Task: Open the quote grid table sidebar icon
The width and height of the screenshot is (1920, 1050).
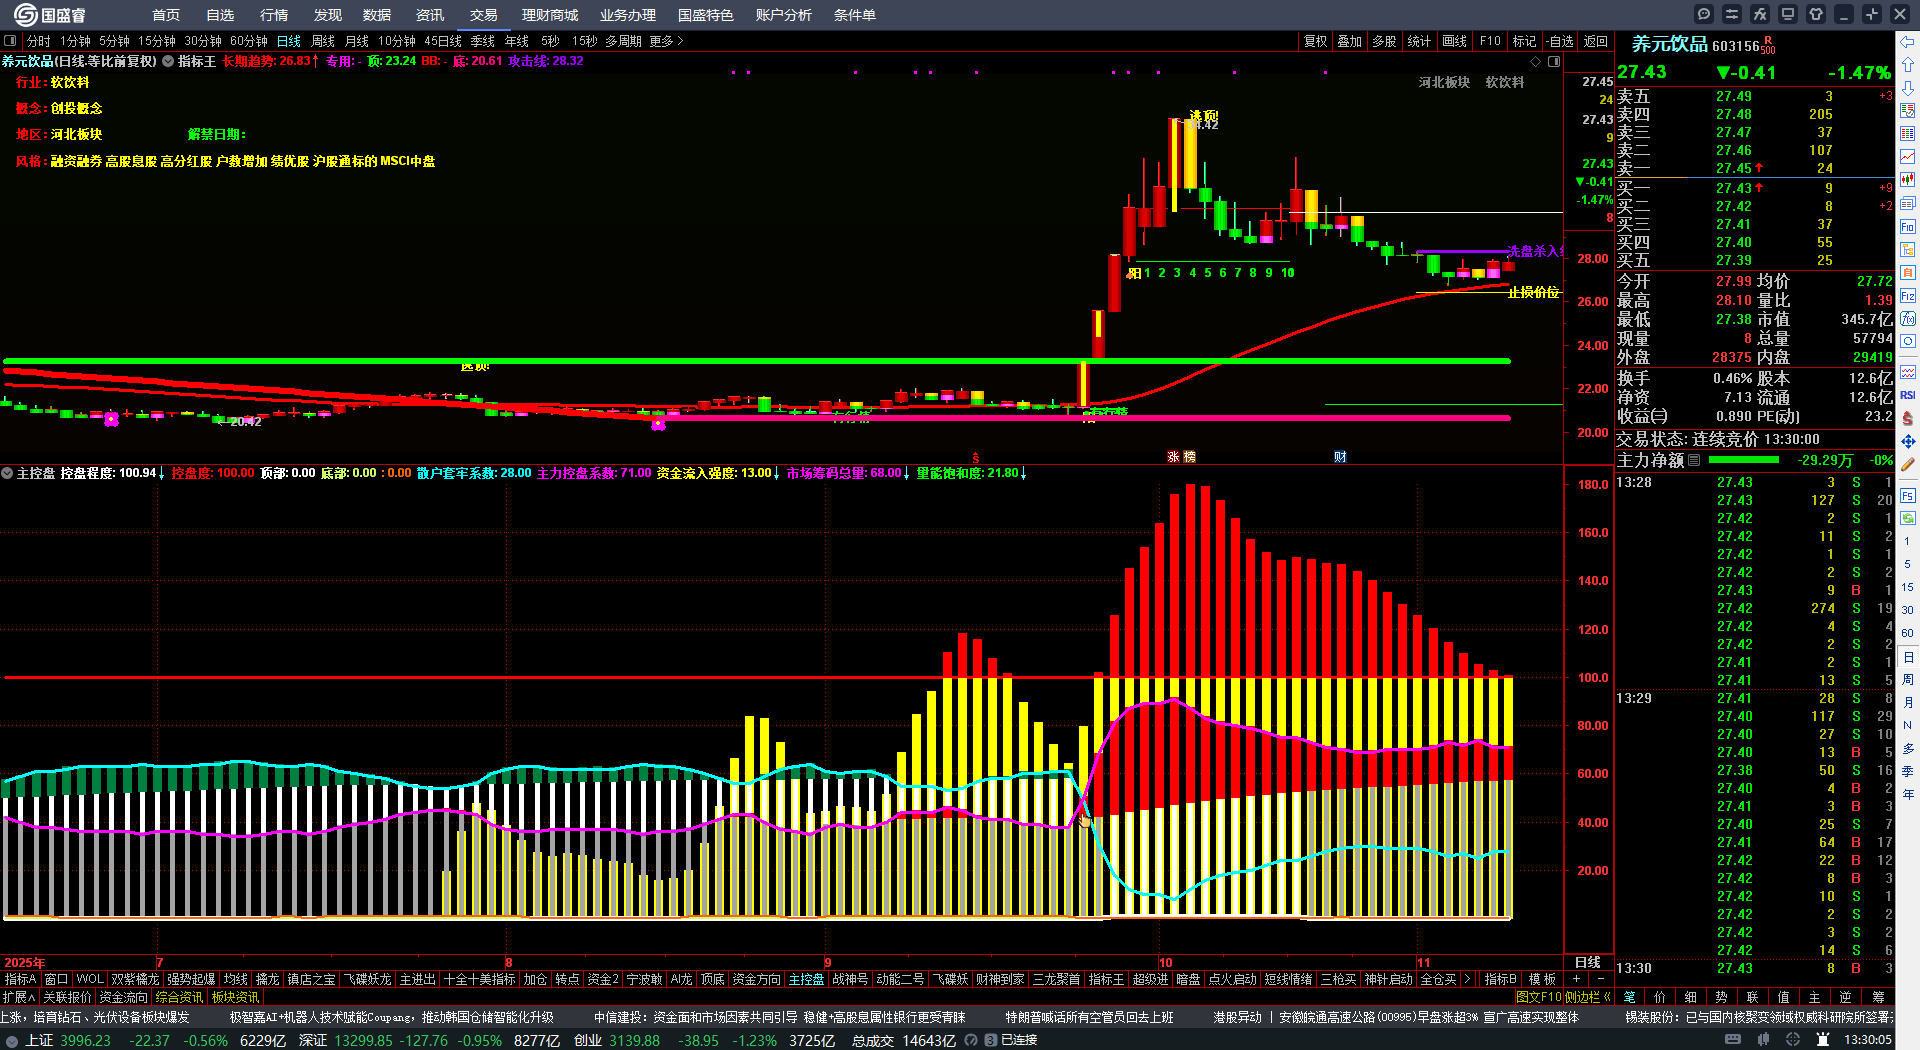Action: click(1908, 134)
